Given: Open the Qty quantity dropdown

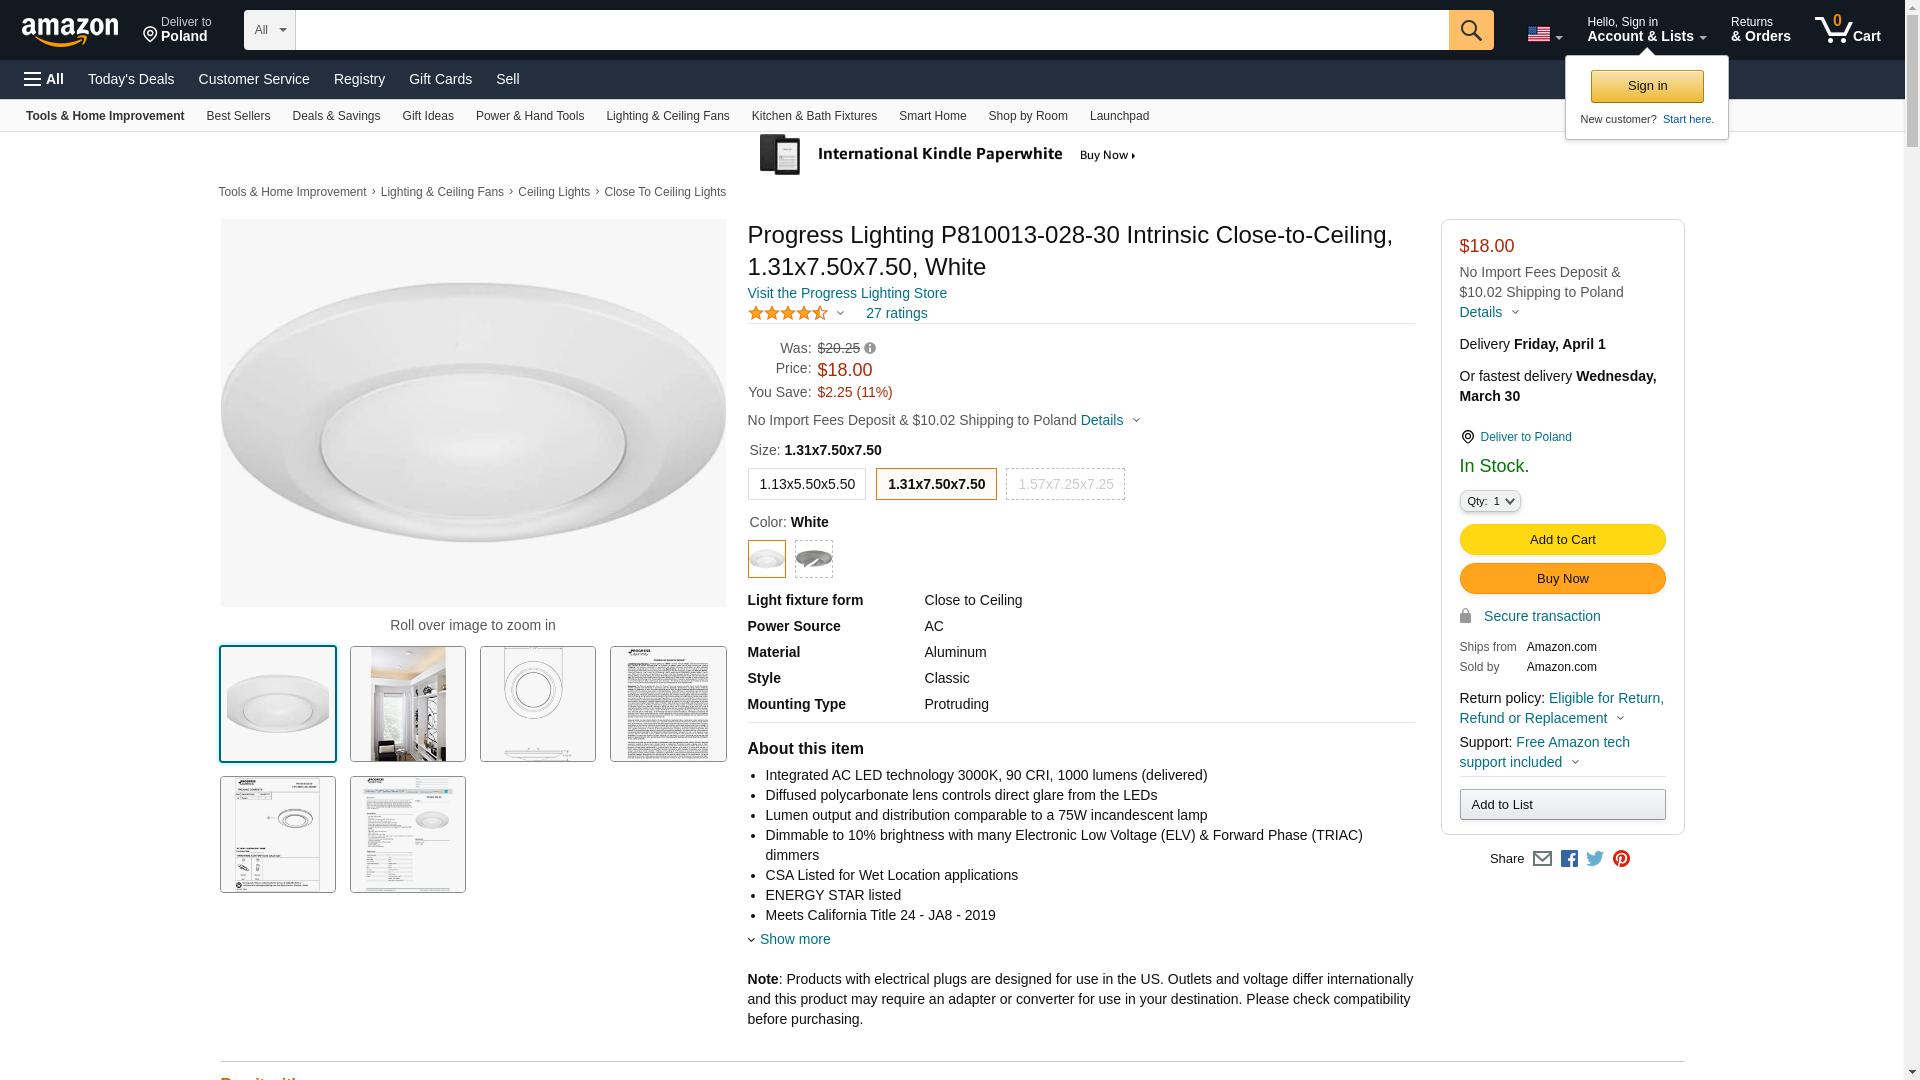Looking at the screenshot, I should click(1489, 501).
